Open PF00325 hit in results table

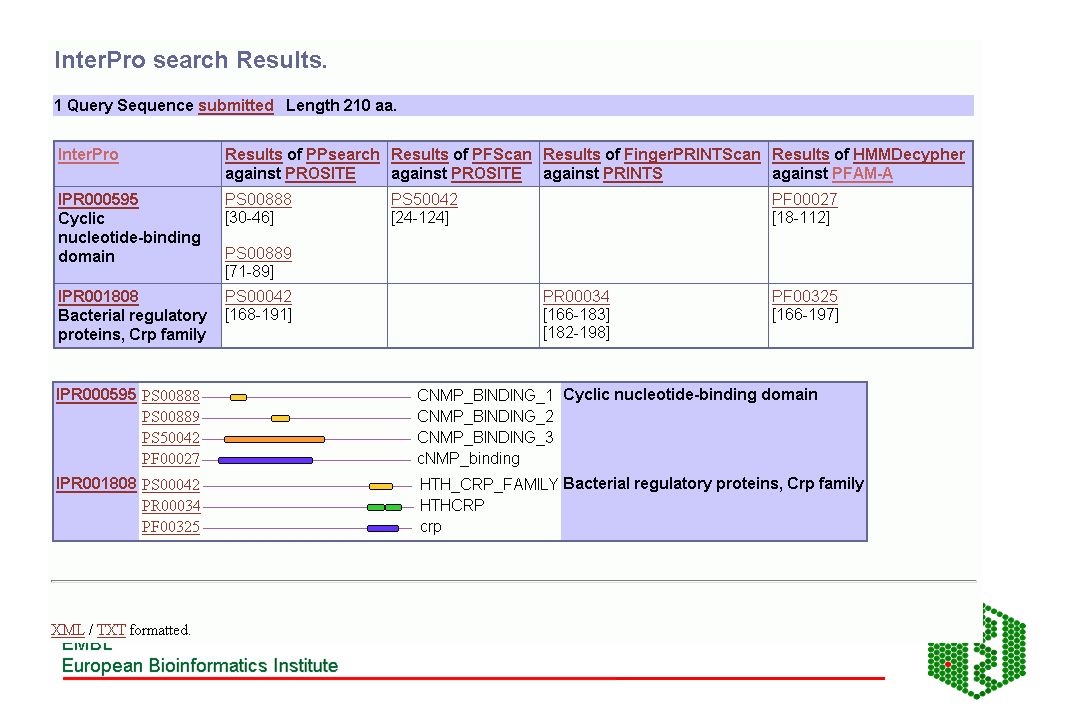[x=804, y=296]
